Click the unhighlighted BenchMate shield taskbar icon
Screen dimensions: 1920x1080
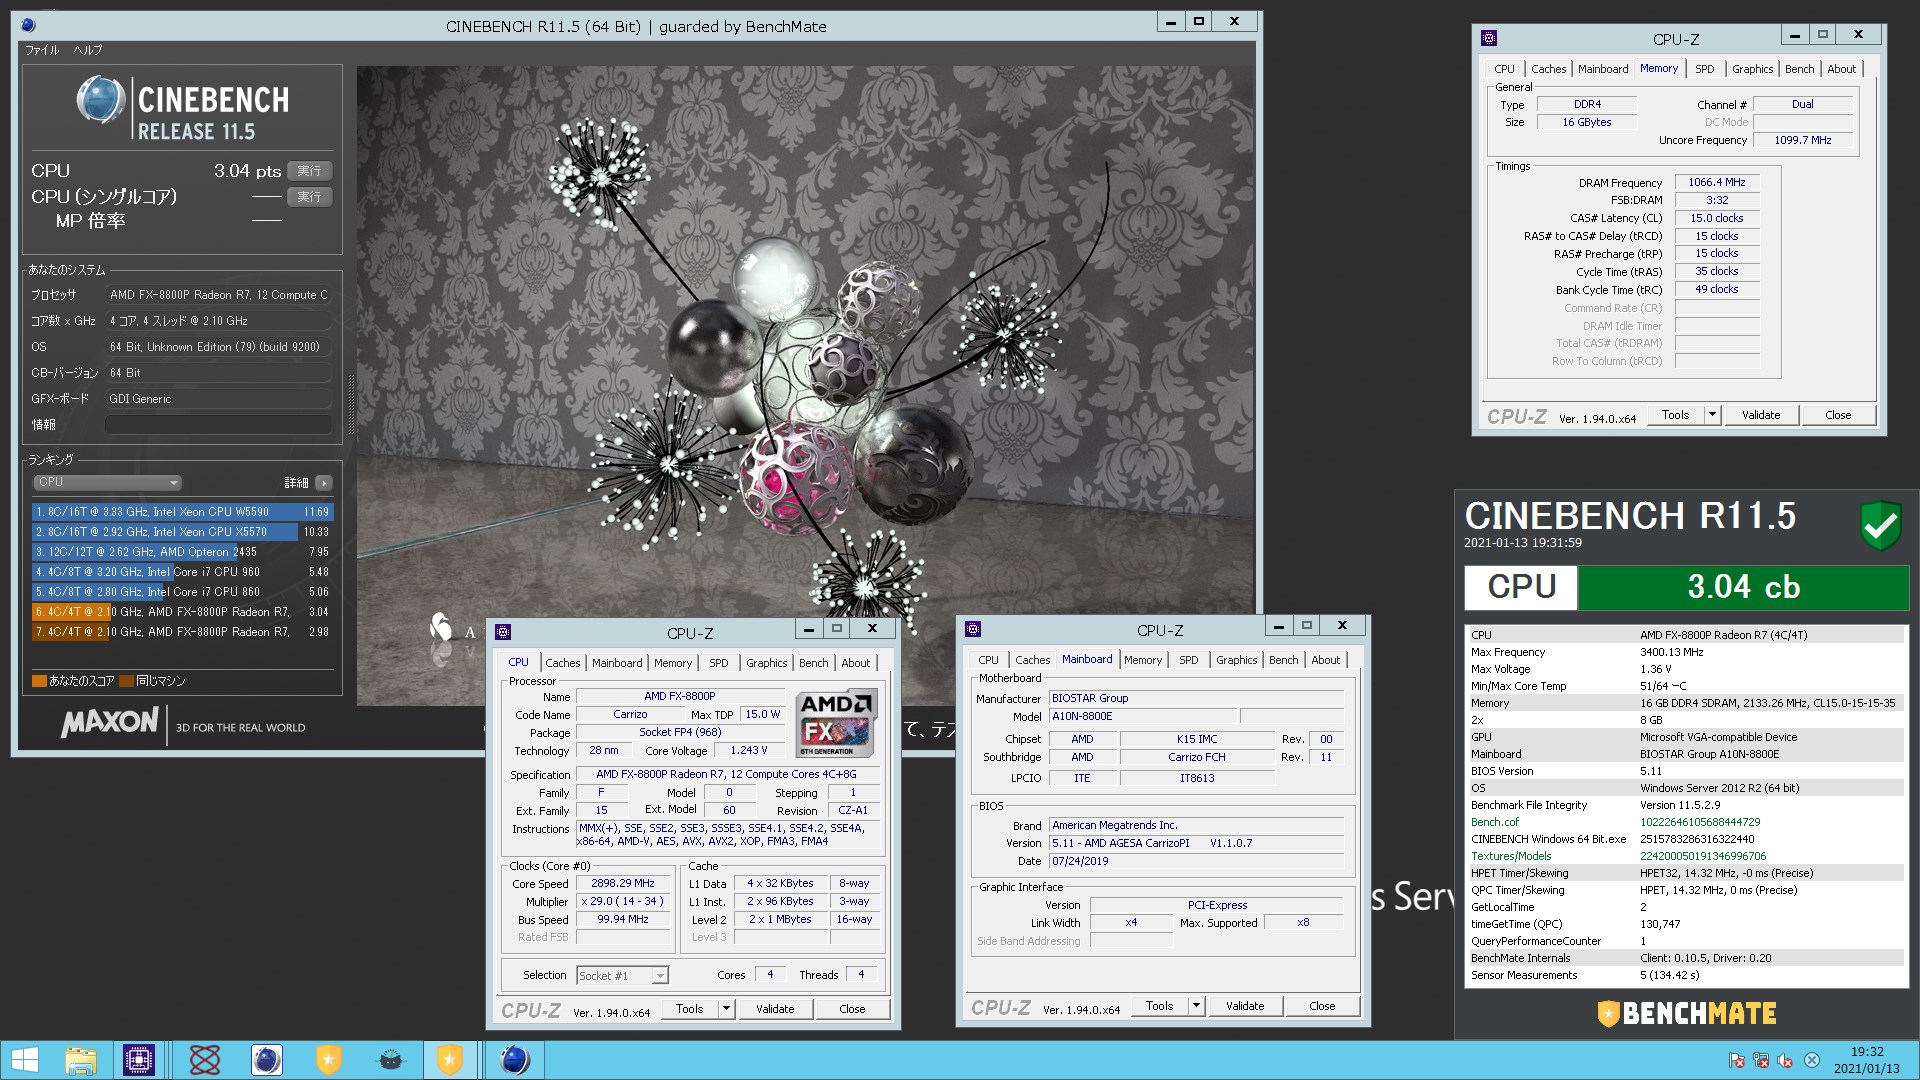coord(329,1060)
